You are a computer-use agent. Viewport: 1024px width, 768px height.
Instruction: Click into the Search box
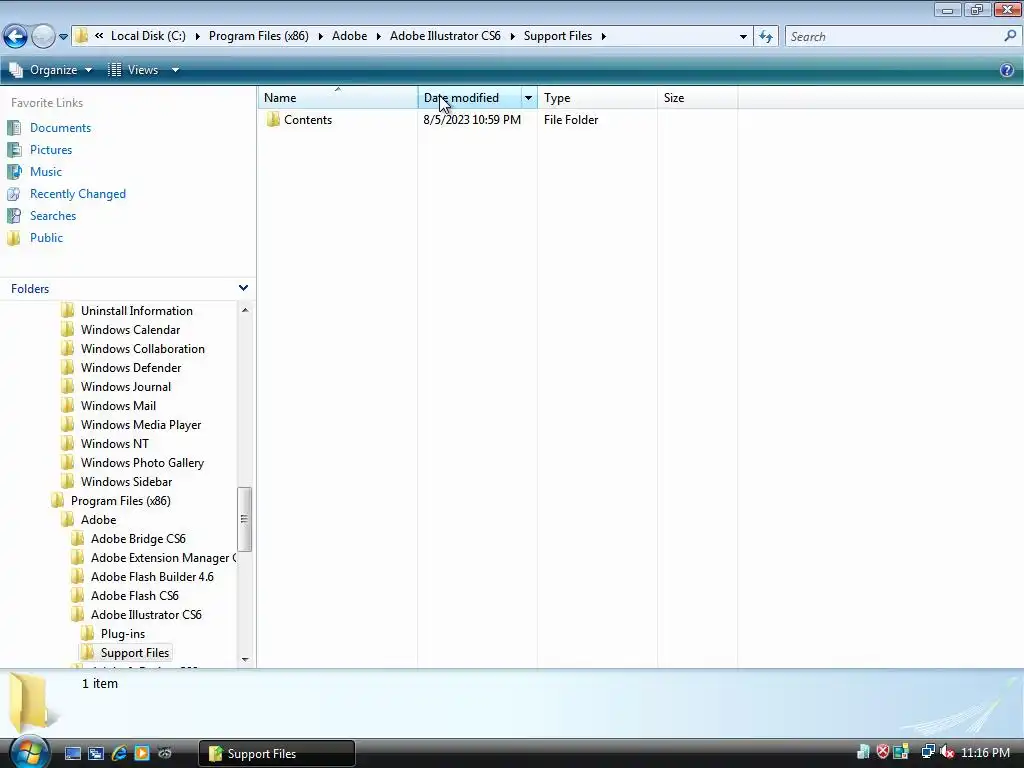895,37
